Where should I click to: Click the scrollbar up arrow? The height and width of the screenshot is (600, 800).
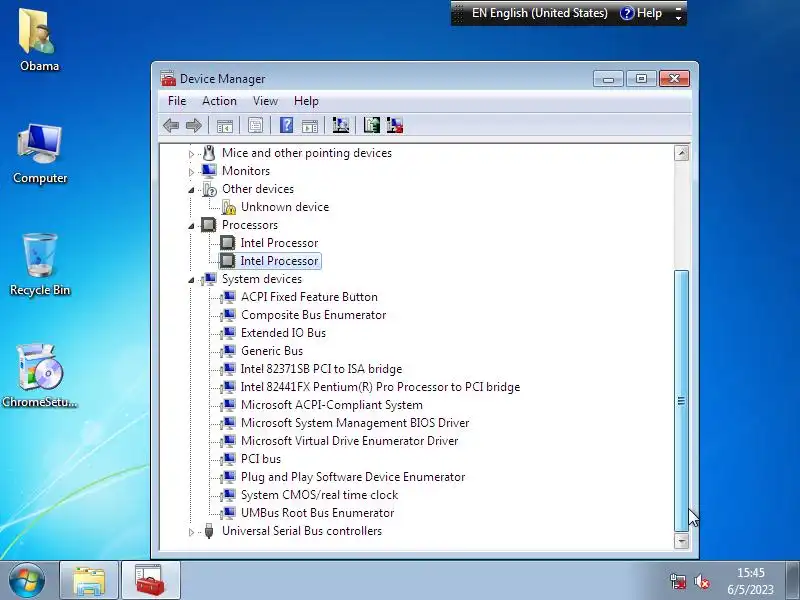tap(682, 153)
